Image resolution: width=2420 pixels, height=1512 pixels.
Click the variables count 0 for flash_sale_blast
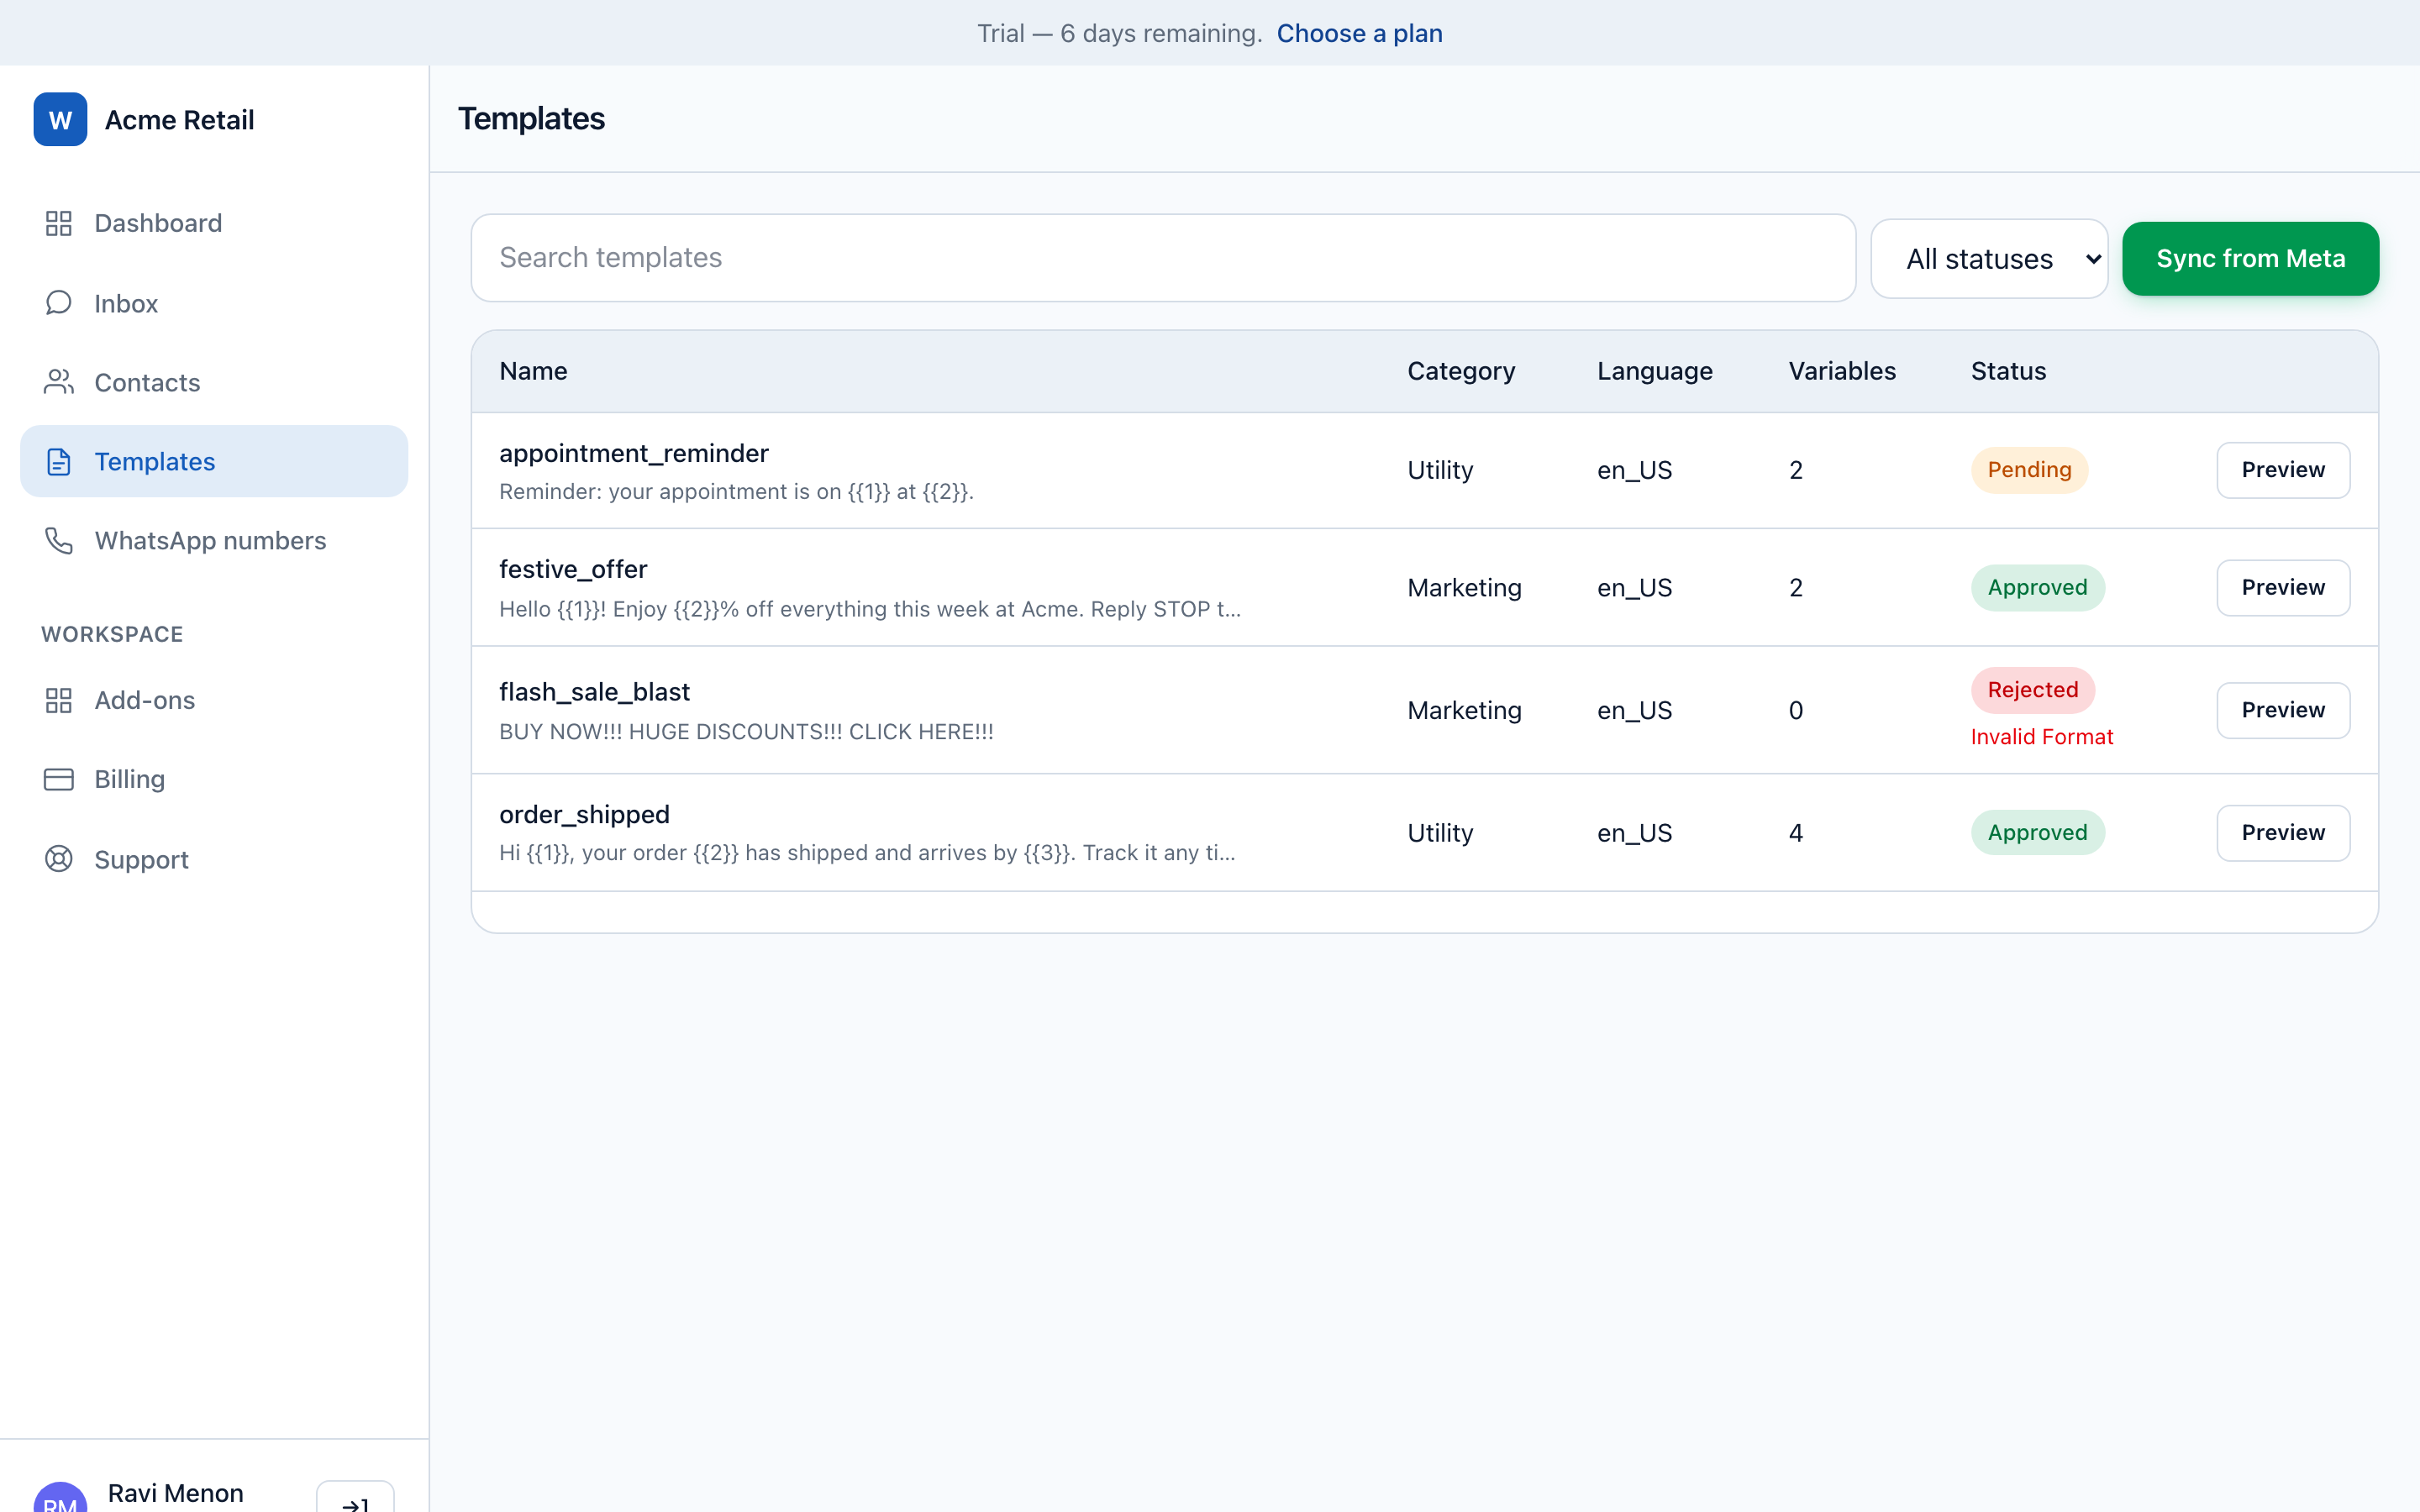click(1796, 710)
